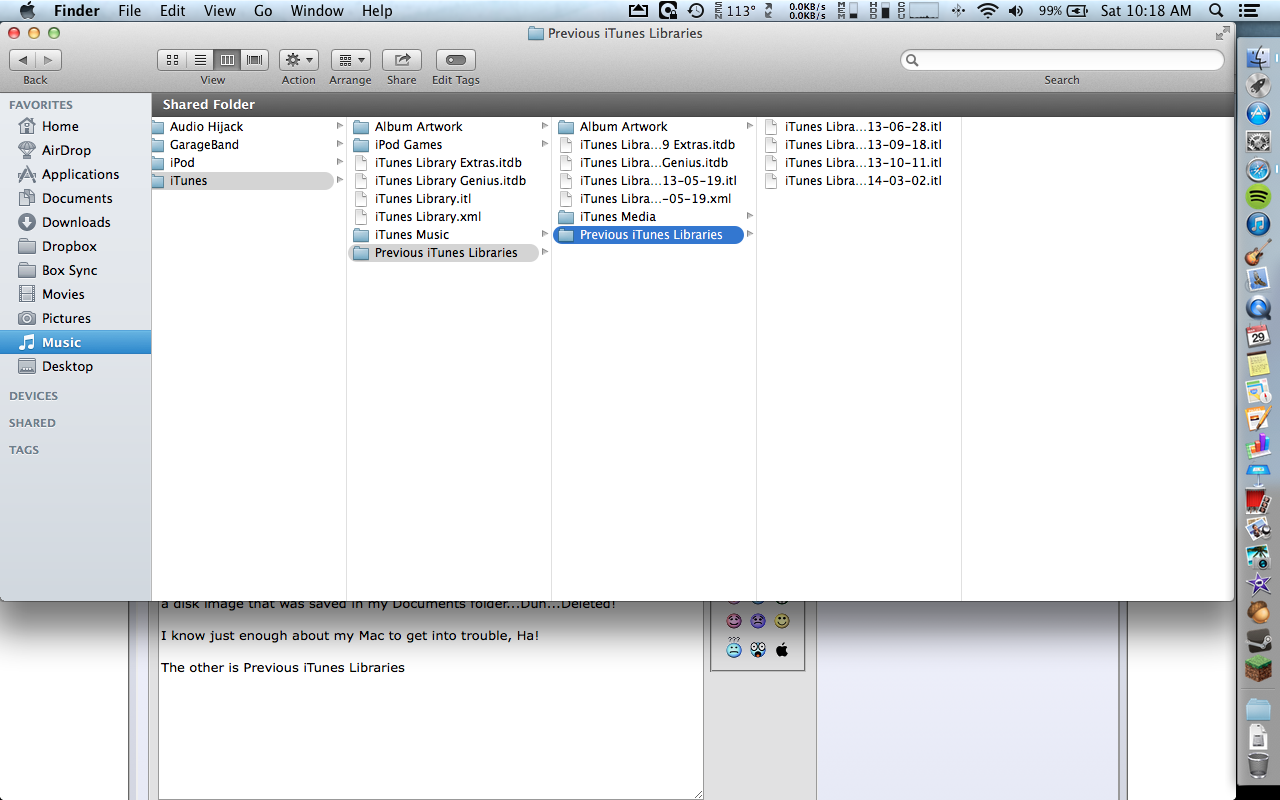This screenshot has width=1280, height=800.
Task: Open Trash in the Dock
Action: tap(1258, 766)
